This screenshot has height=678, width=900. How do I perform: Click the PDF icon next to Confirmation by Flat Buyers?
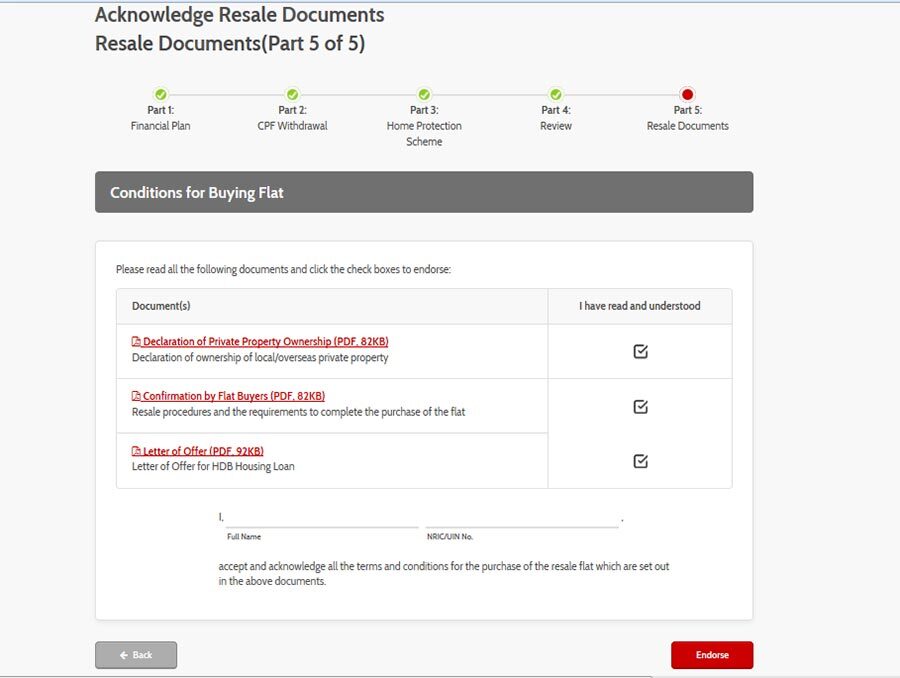135,396
